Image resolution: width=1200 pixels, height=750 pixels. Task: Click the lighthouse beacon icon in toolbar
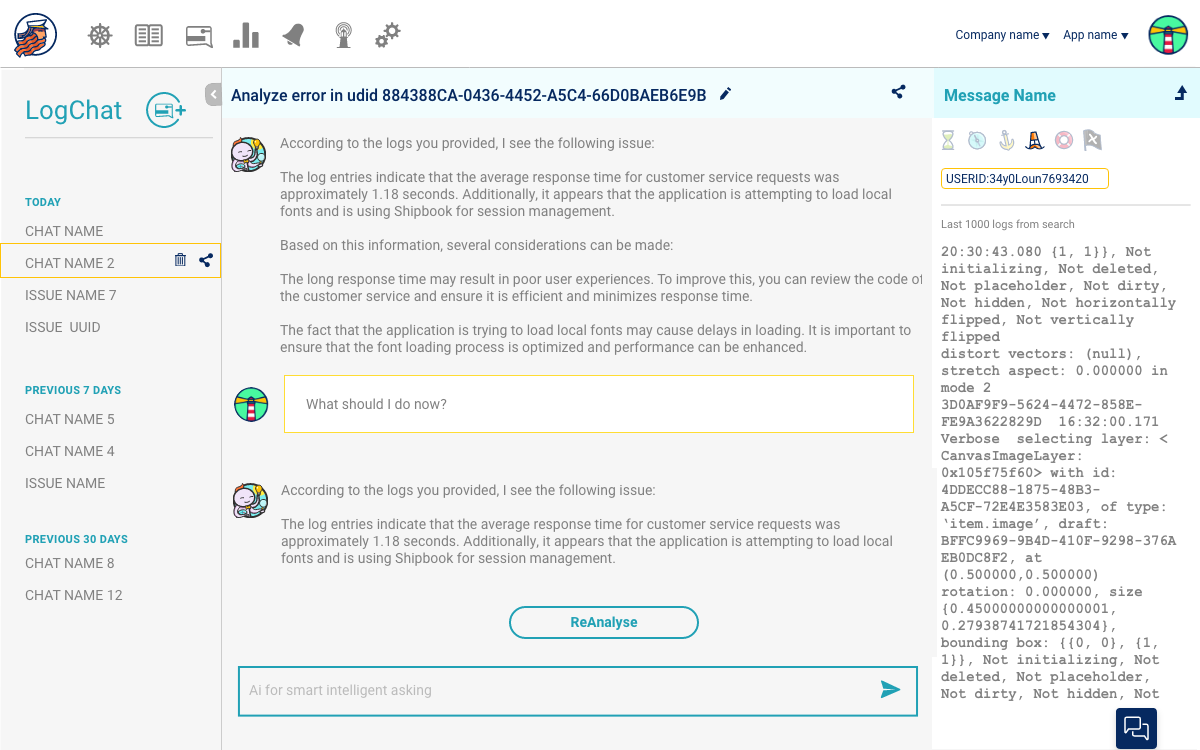click(343, 36)
